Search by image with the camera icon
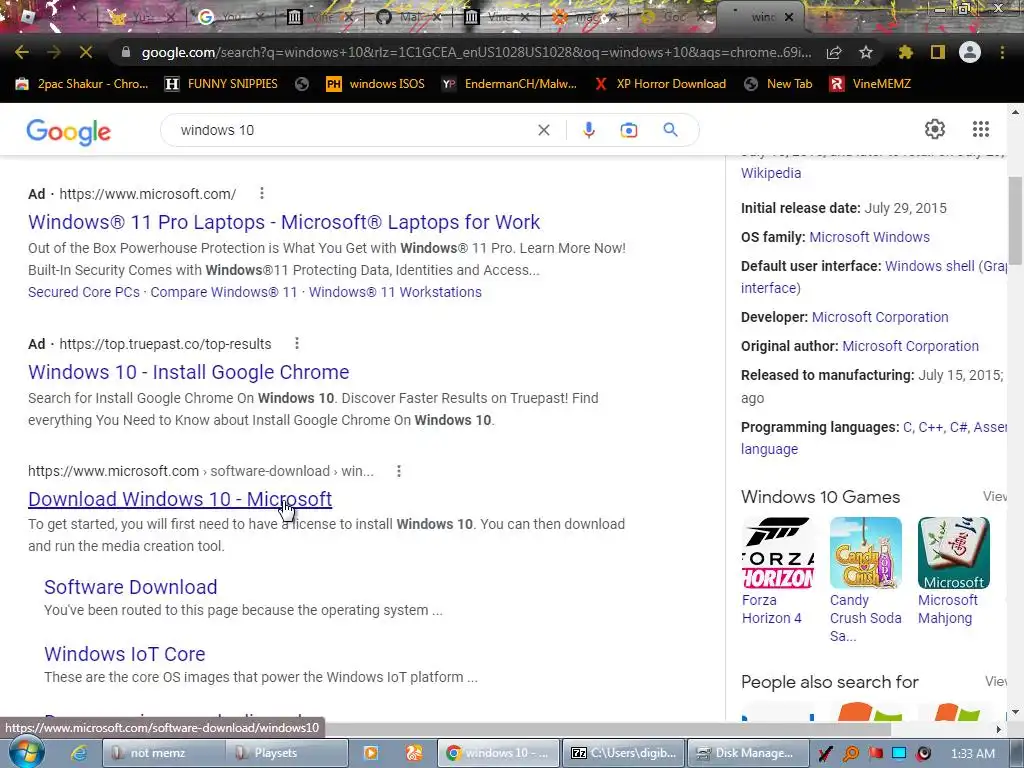Image resolution: width=1024 pixels, height=768 pixels. pyautogui.click(x=628, y=130)
